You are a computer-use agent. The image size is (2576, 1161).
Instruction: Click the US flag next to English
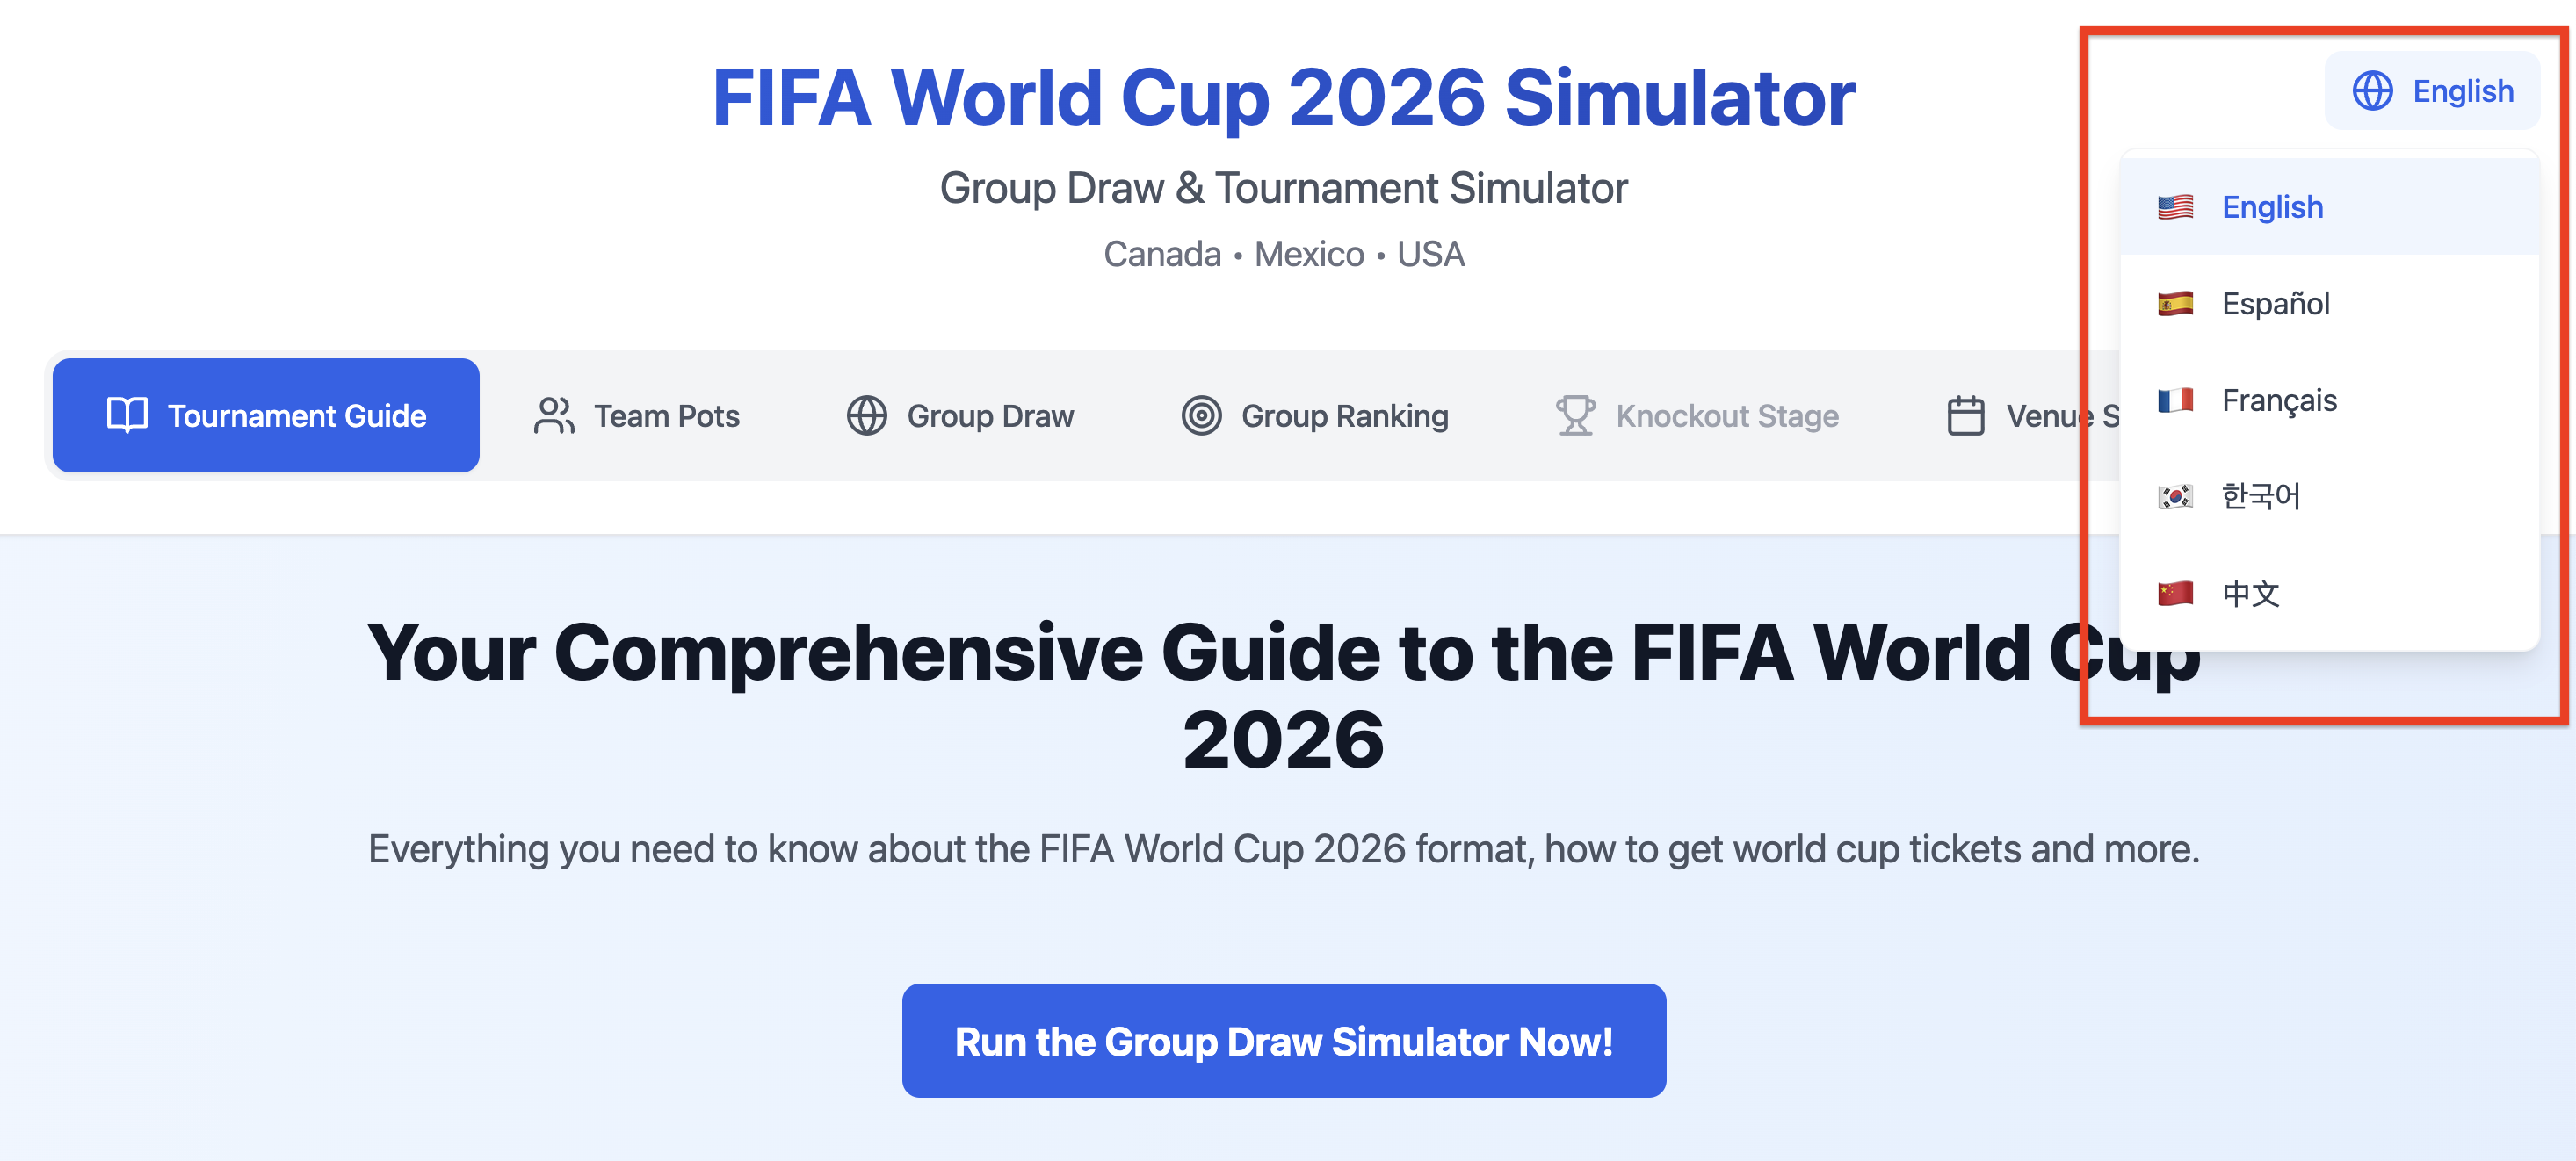2175,206
